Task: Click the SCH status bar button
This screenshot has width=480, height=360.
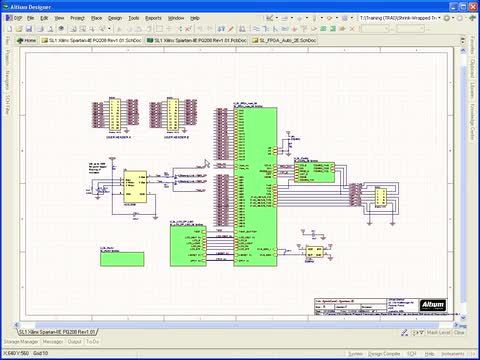Action: tap(411, 354)
